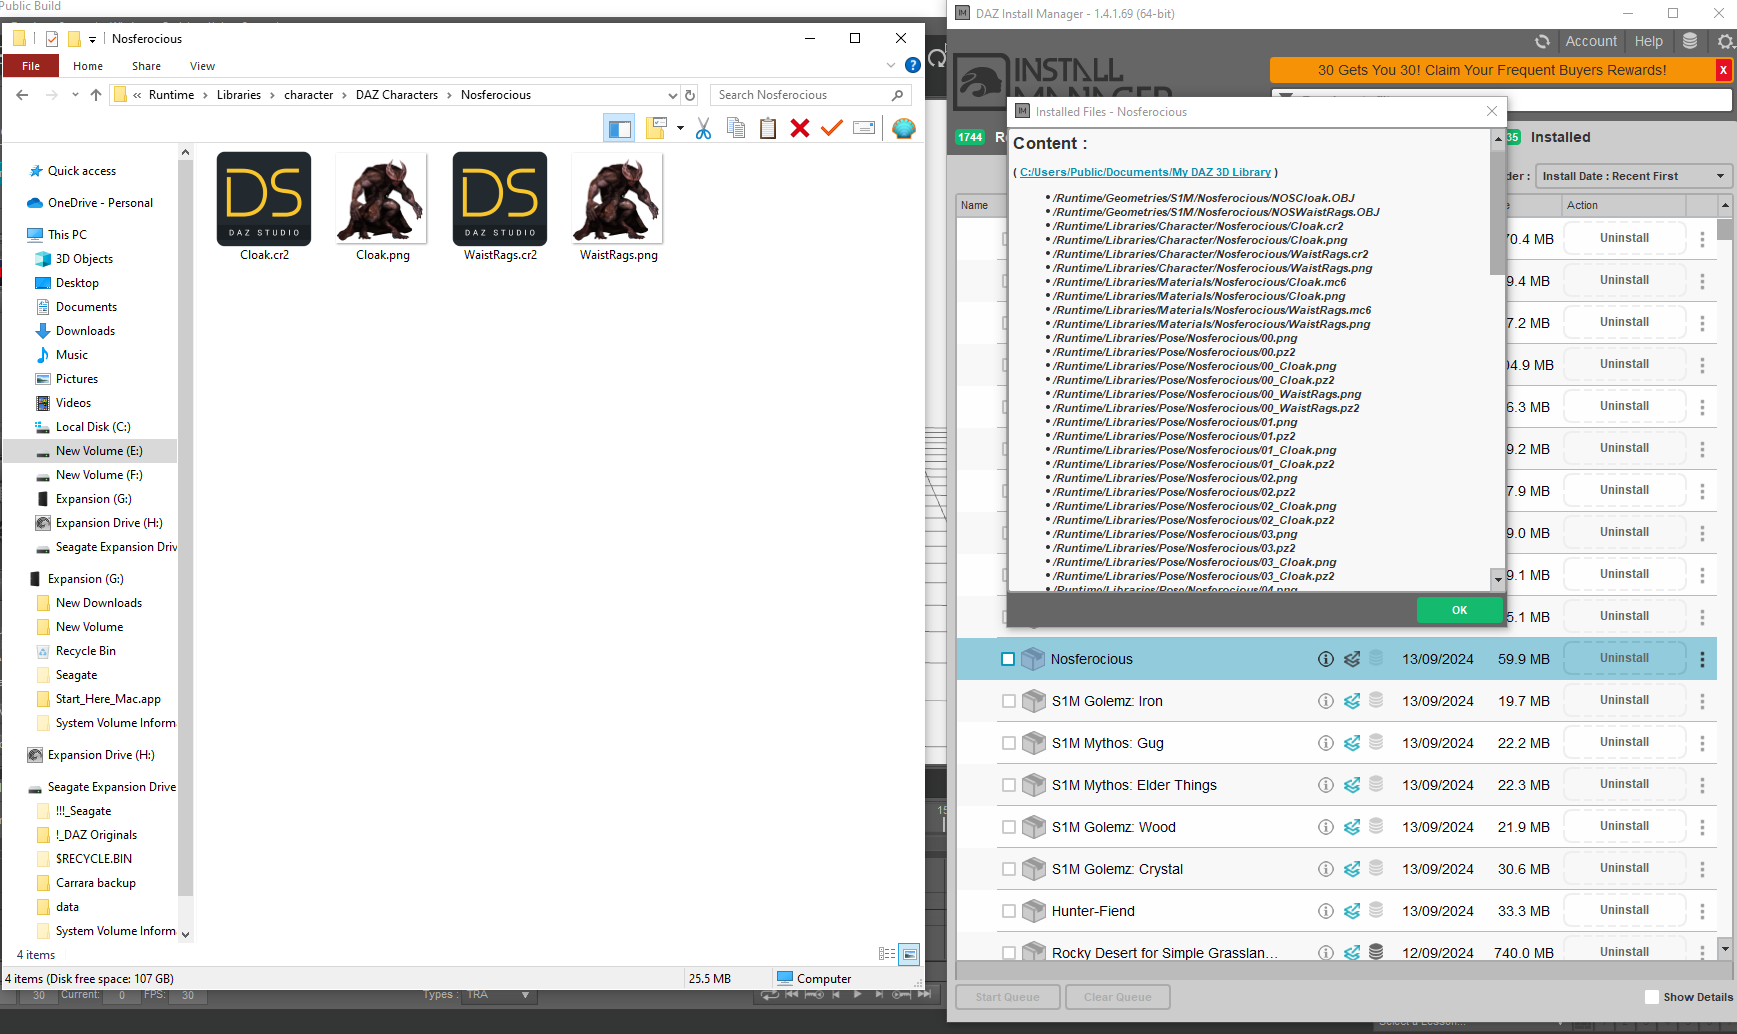1737x1034 pixels.
Task: Click the Explorer help question mark icon
Action: click(913, 65)
